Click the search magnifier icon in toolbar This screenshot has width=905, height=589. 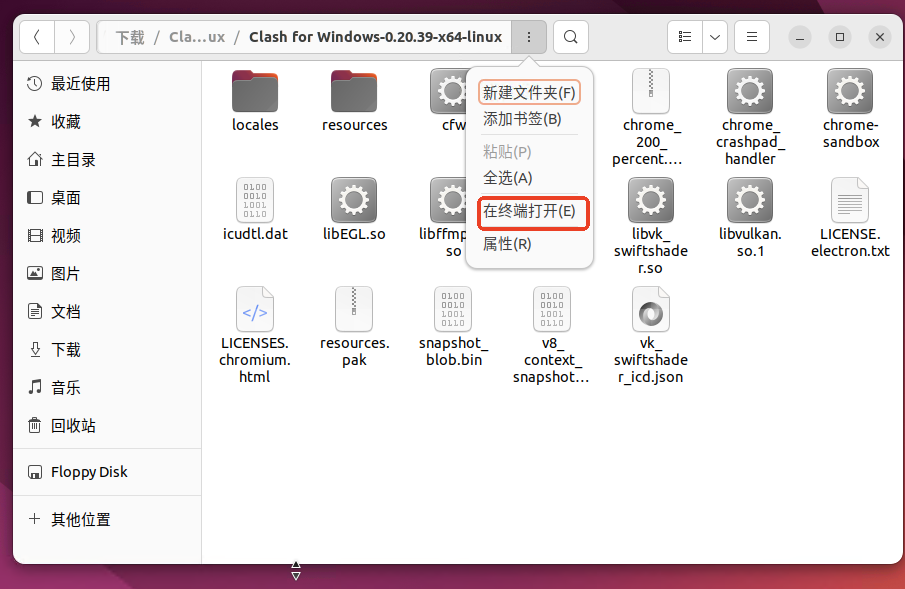click(x=570, y=38)
